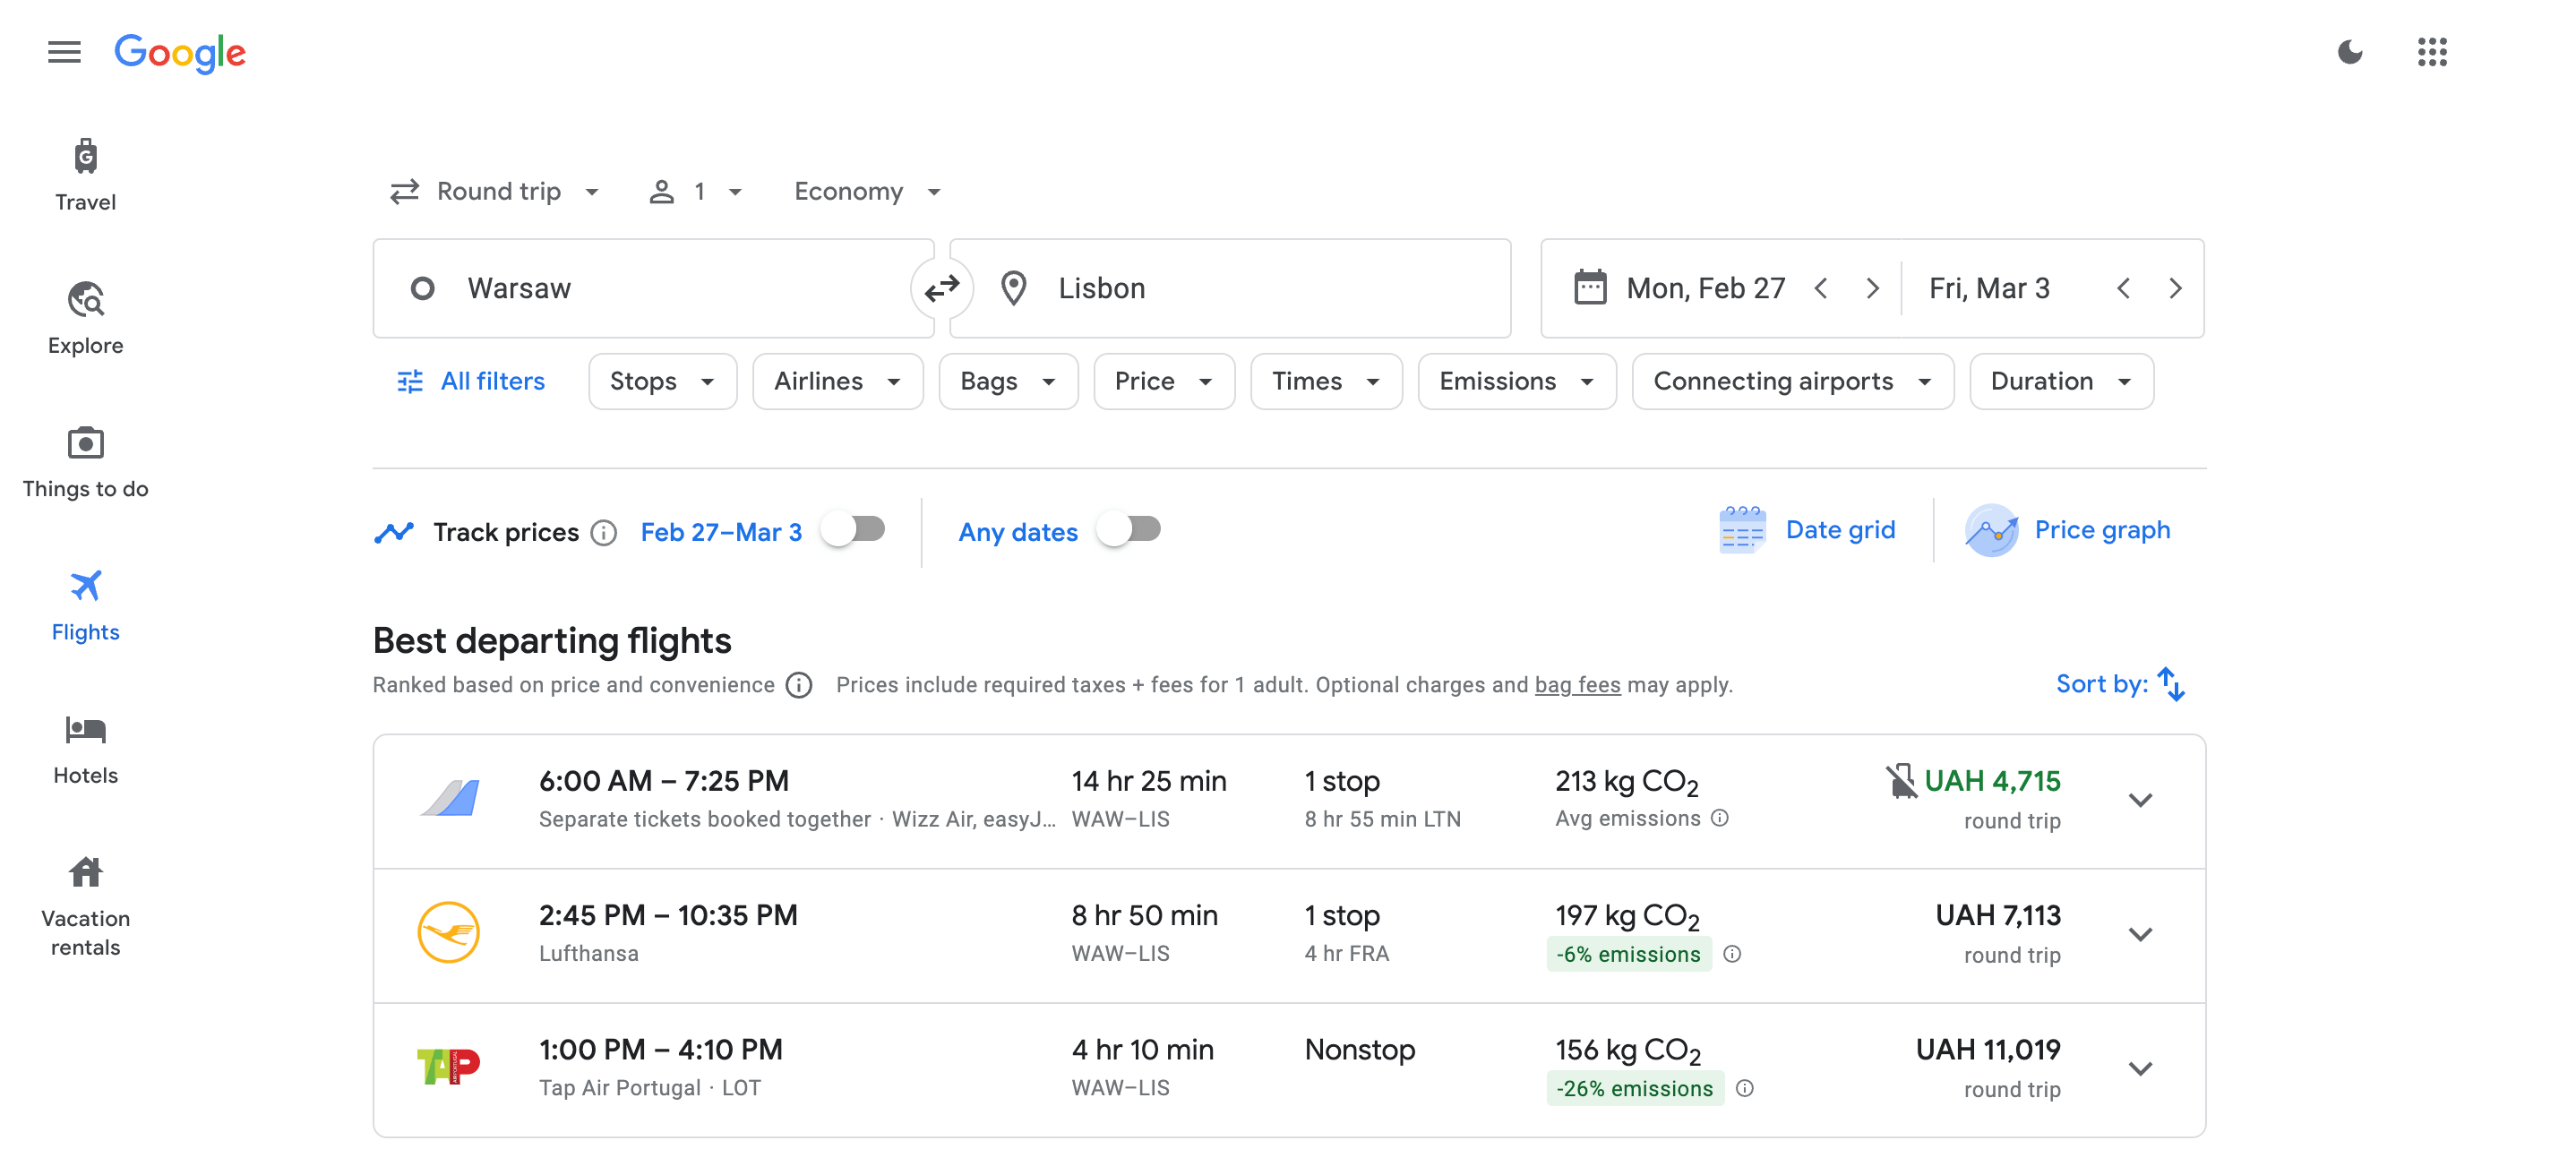Expand the Lufthansa flight details
2576x1175 pixels.
coord(2139,934)
